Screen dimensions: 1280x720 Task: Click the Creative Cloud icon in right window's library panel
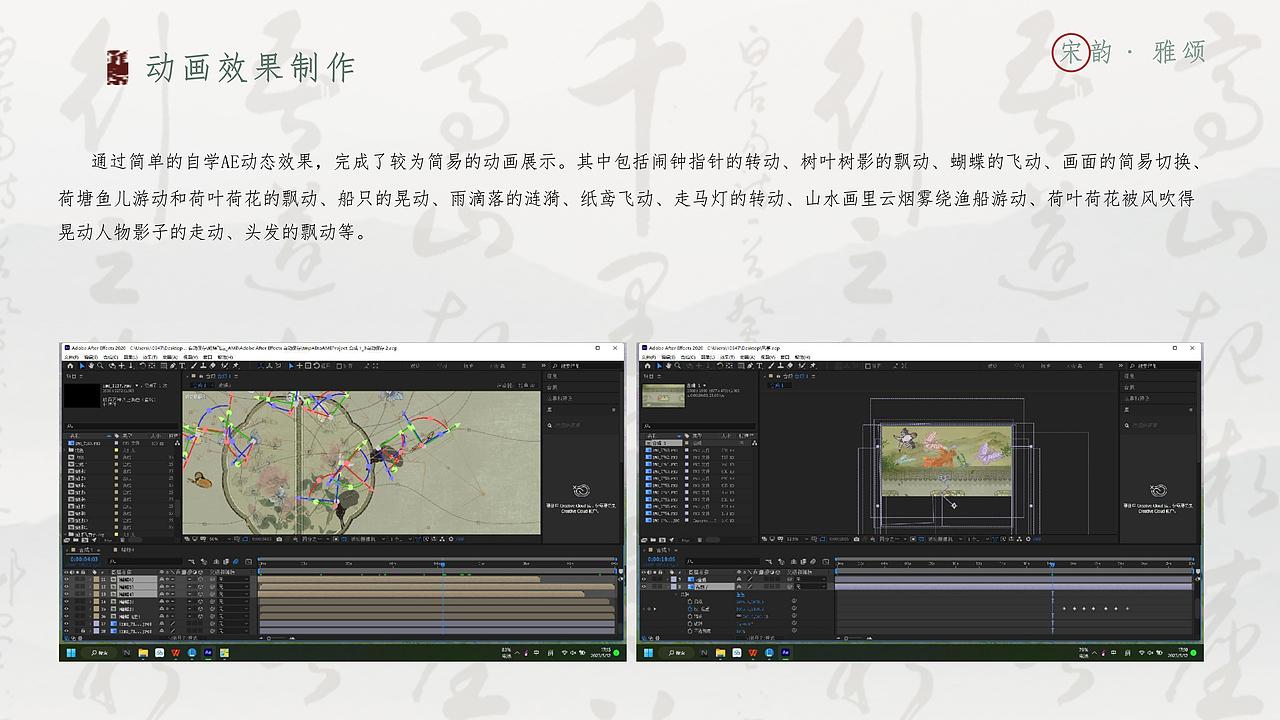[1158, 490]
